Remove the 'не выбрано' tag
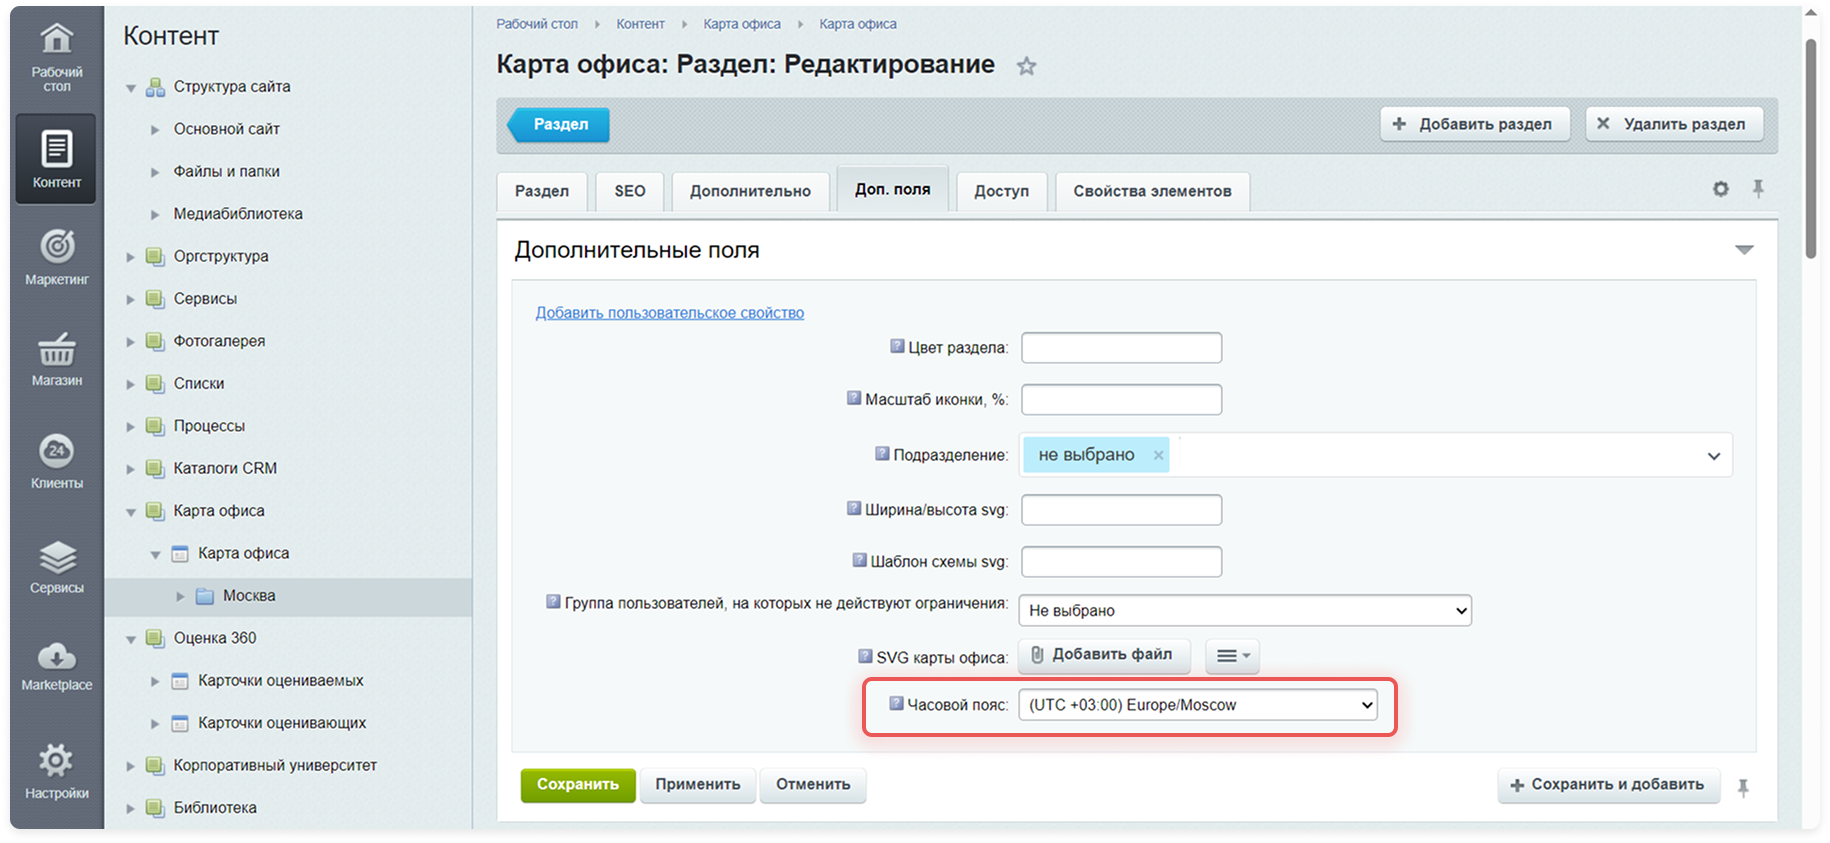The width and height of the screenshot is (1830, 843). pos(1158,455)
